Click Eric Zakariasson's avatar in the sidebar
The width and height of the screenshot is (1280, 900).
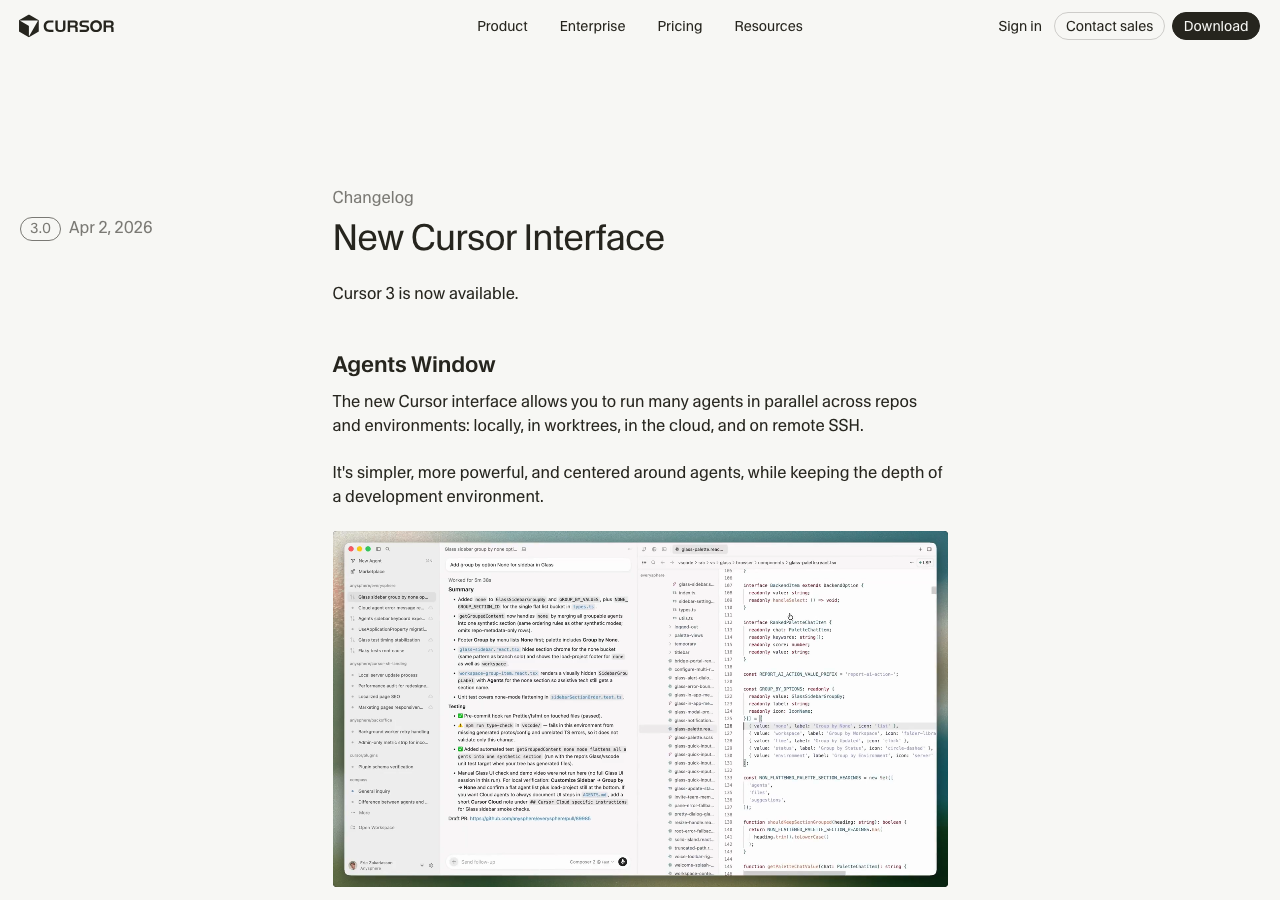coord(352,864)
